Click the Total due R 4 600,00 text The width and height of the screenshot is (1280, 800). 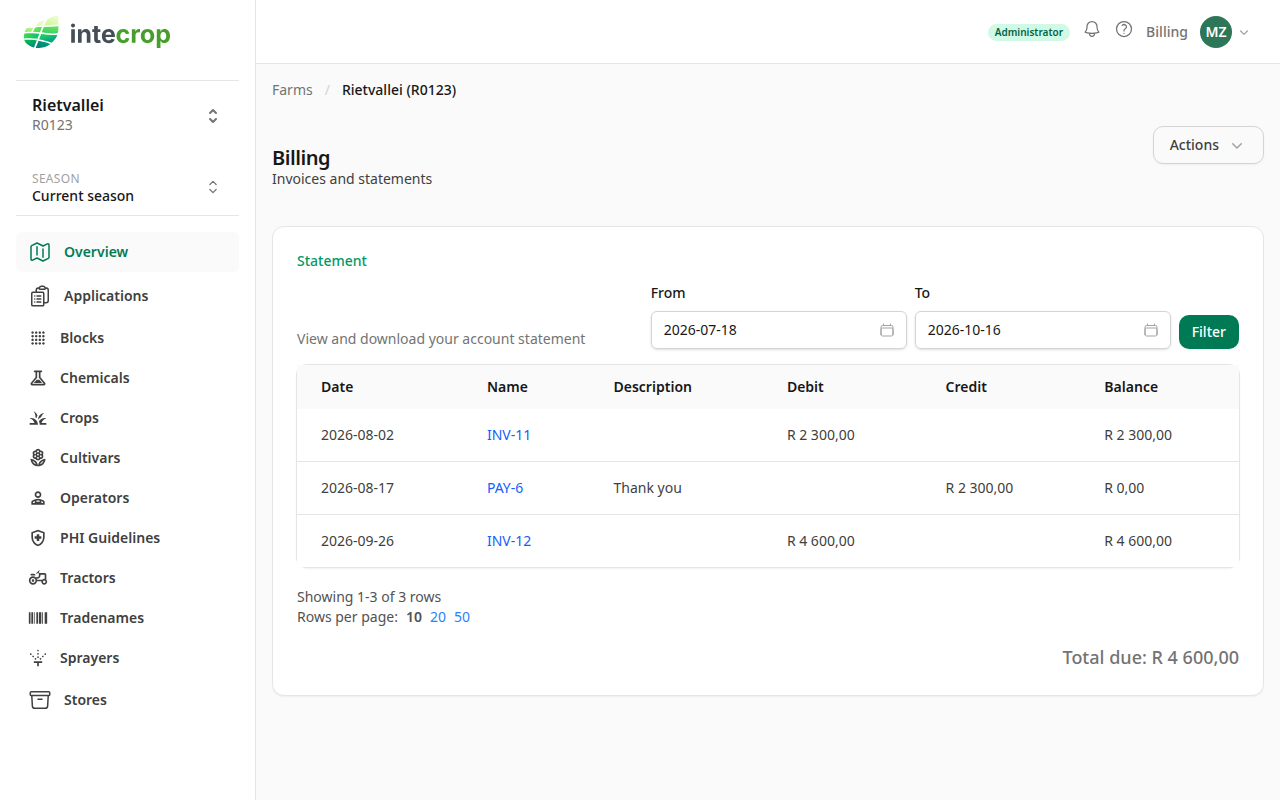tap(1151, 658)
